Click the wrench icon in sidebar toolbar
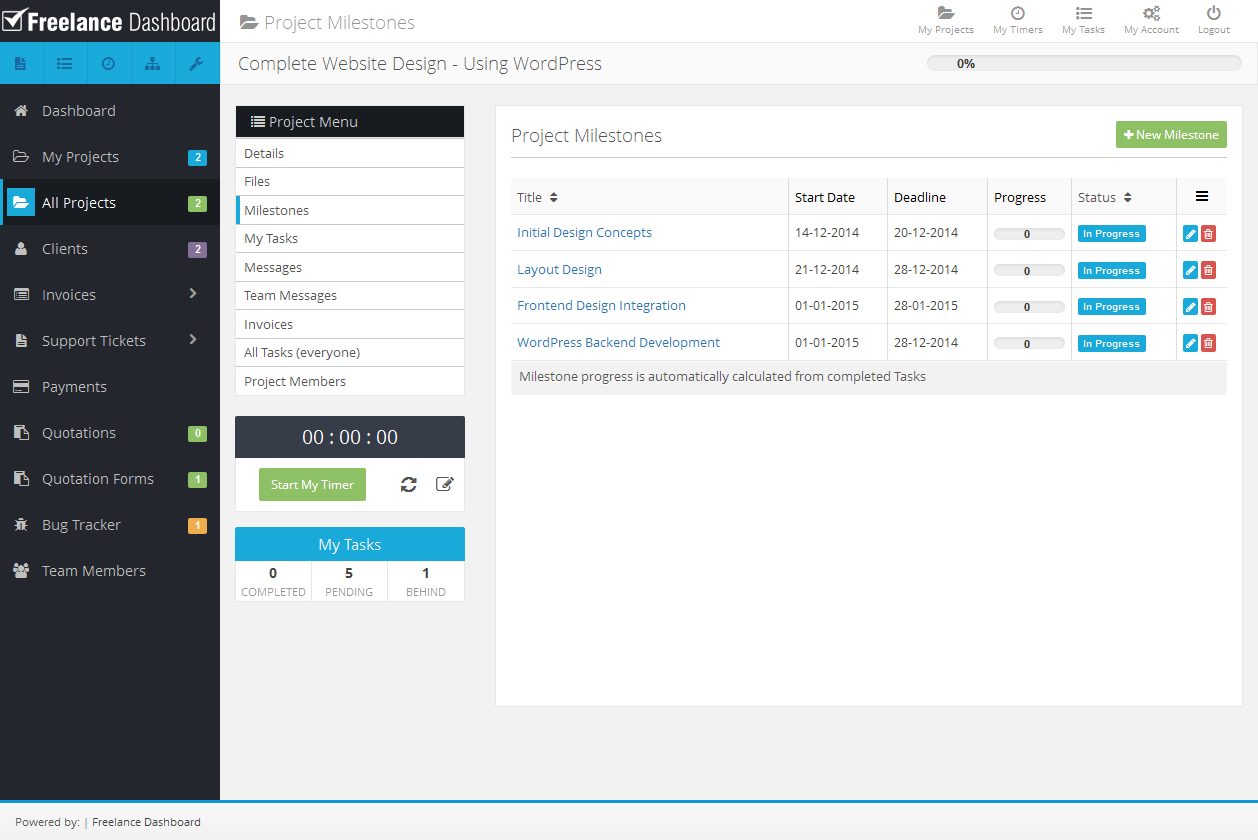1258x840 pixels. (x=196, y=64)
